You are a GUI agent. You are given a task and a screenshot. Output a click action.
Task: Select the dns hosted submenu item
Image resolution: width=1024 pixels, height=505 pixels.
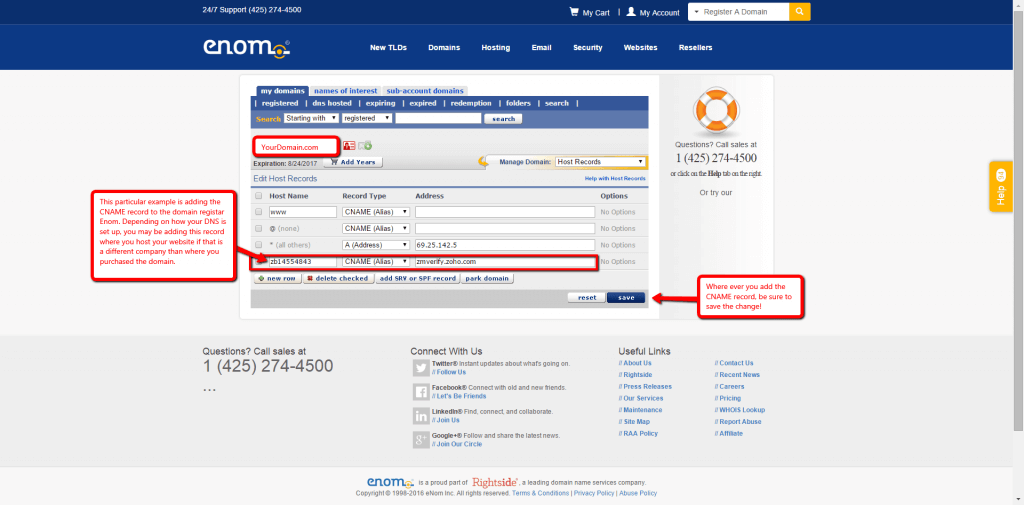pos(332,103)
